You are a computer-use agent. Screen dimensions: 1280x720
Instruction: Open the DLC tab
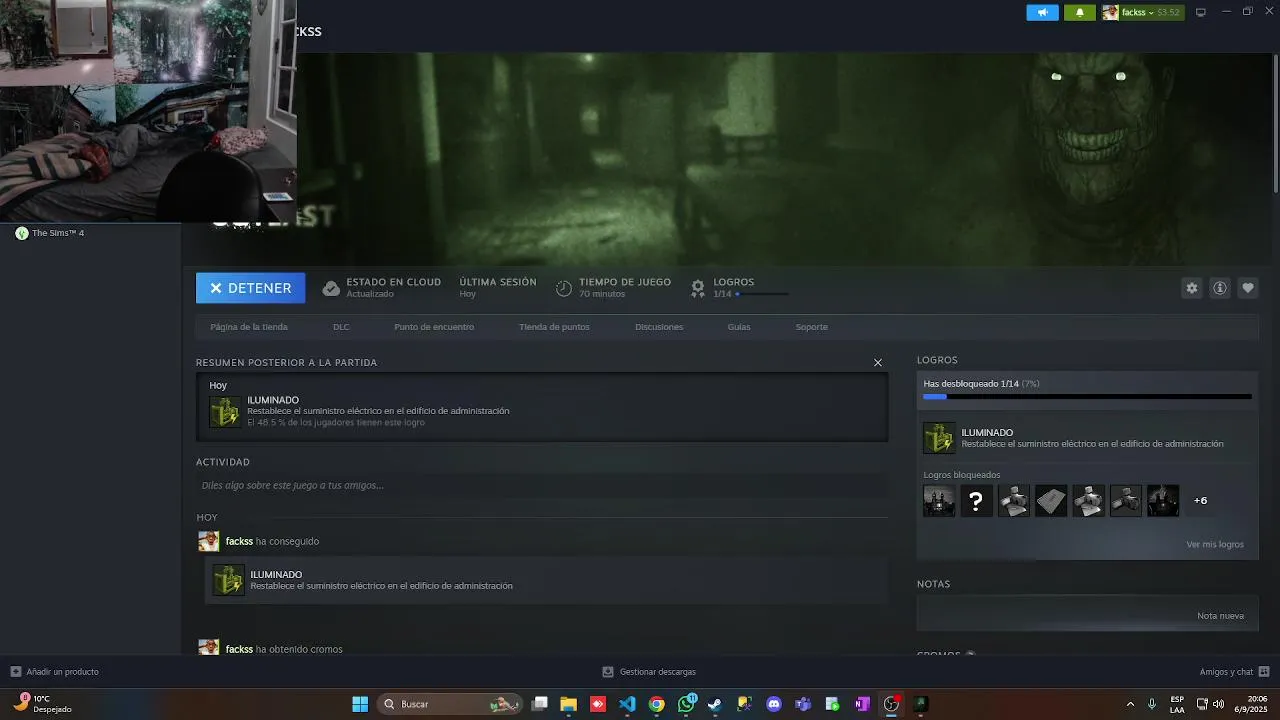(341, 327)
